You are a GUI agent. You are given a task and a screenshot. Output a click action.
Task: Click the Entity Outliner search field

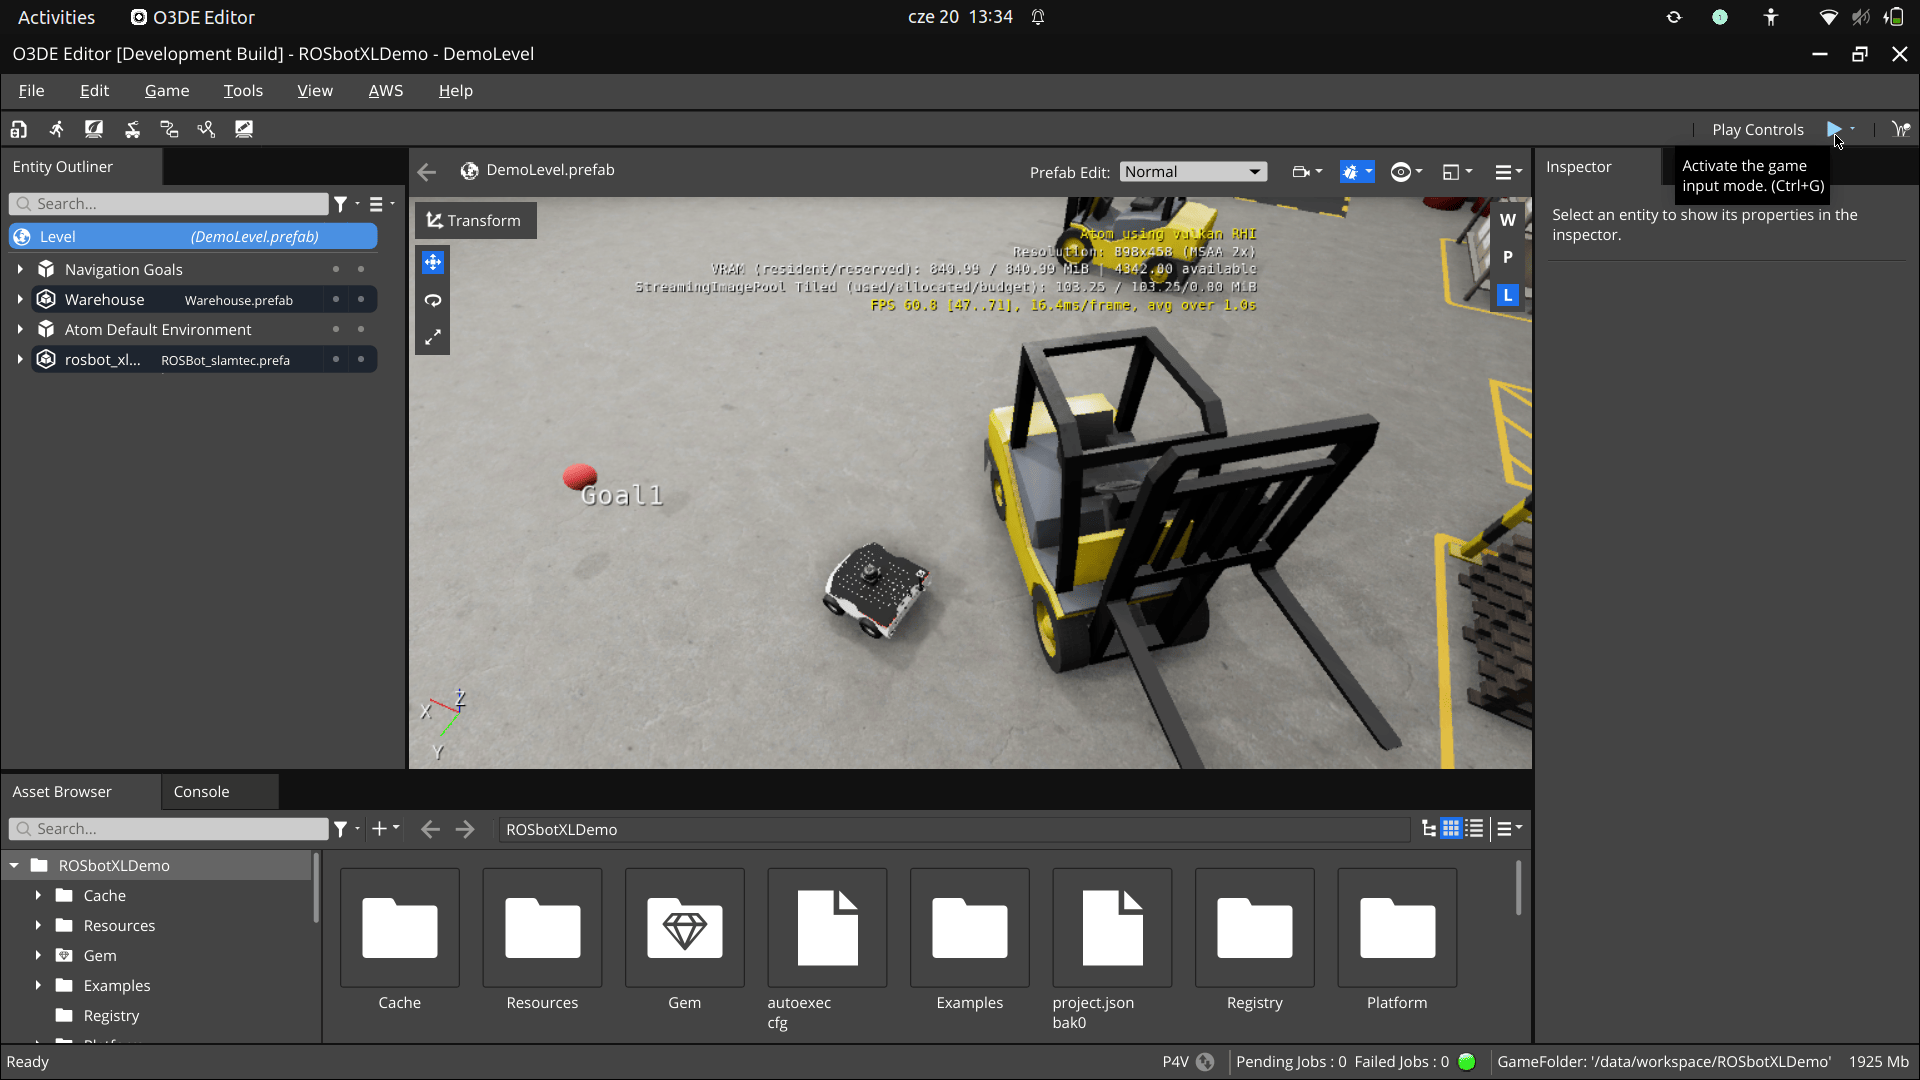pos(168,204)
